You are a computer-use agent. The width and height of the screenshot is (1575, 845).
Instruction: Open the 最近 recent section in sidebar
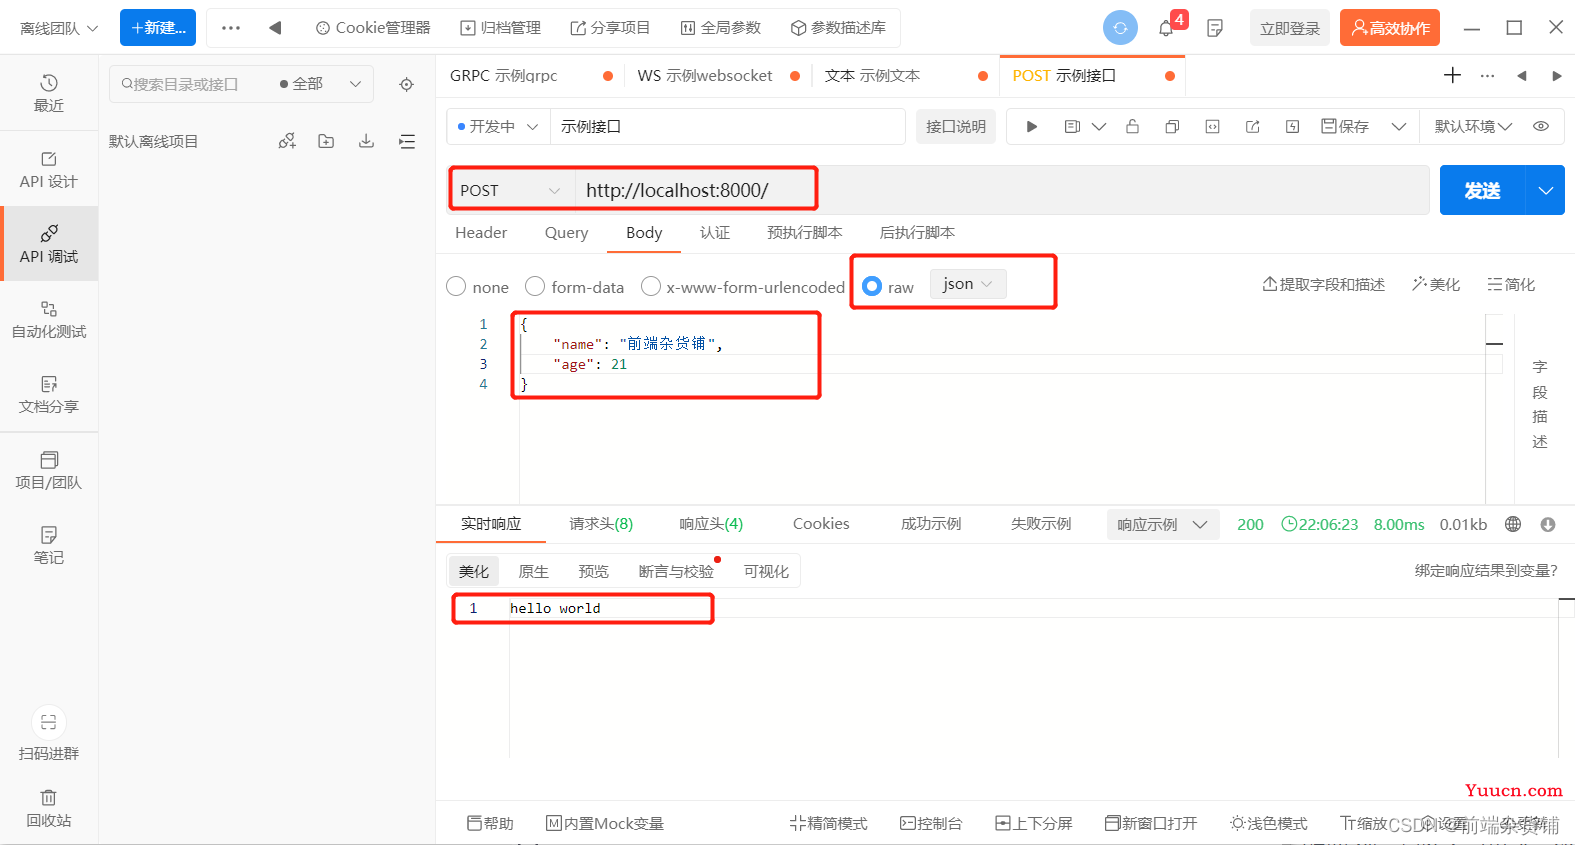(49, 93)
